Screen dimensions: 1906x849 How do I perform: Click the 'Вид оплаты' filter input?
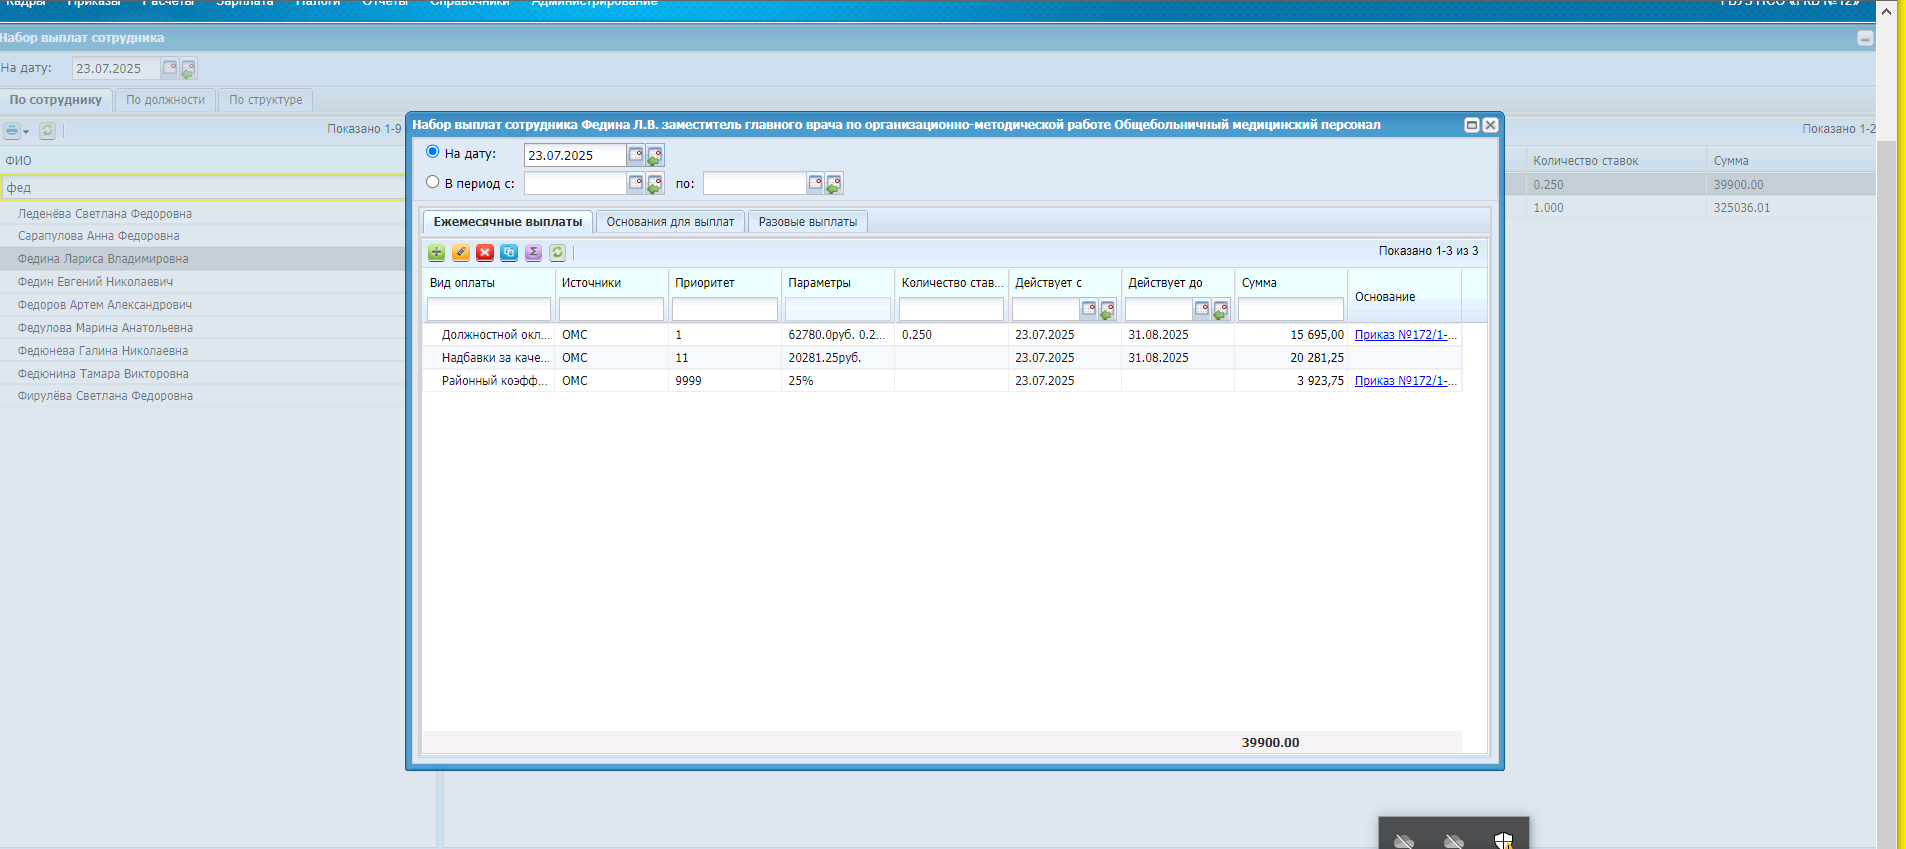[489, 310]
